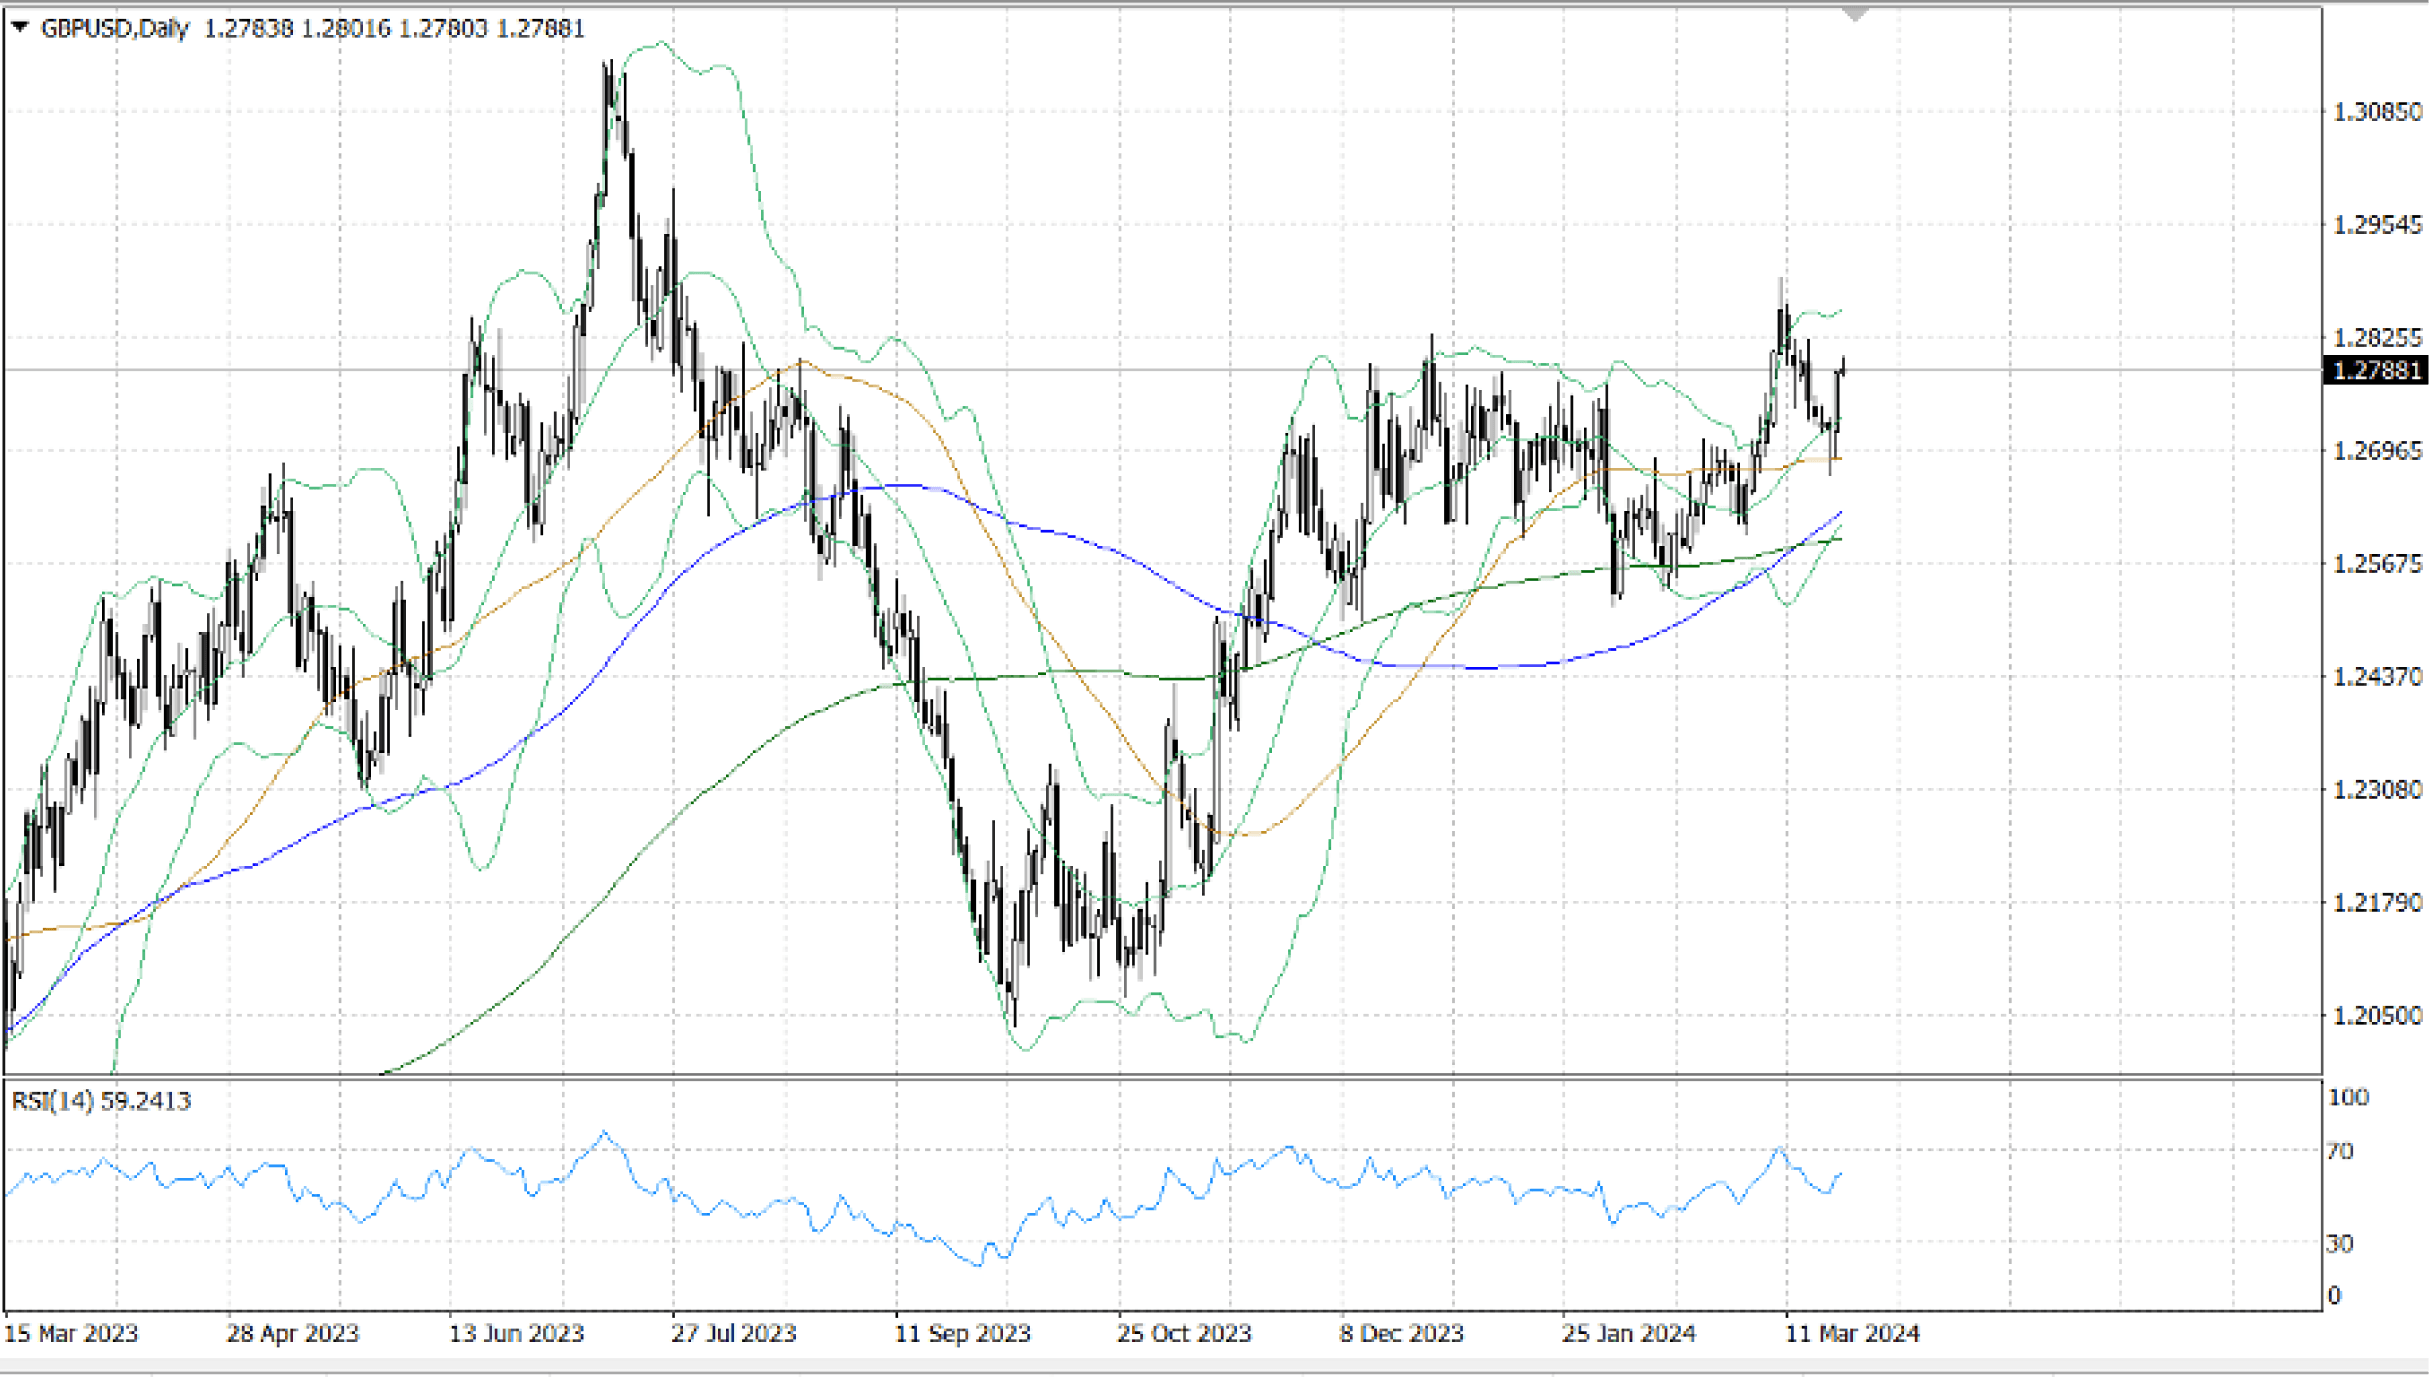The height and width of the screenshot is (1377, 2431).
Task: Click the 1.30850 price scale label
Action: coord(2377,112)
